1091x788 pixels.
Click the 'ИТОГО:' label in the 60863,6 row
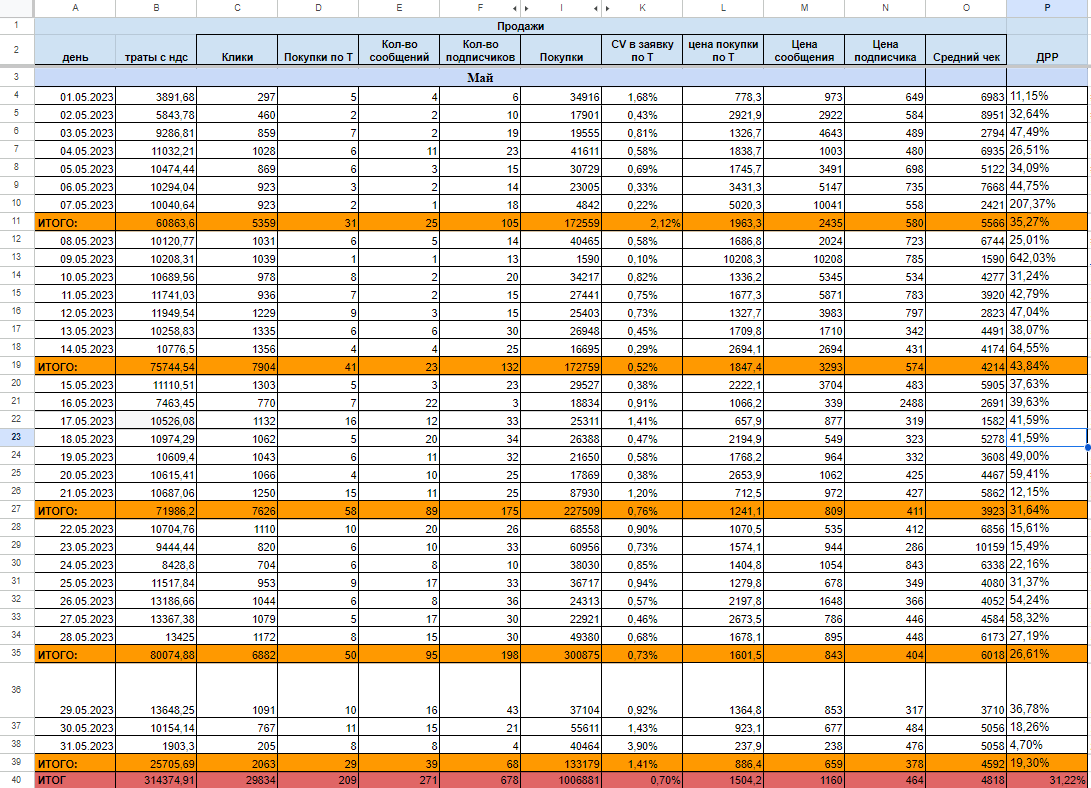click(x=75, y=223)
